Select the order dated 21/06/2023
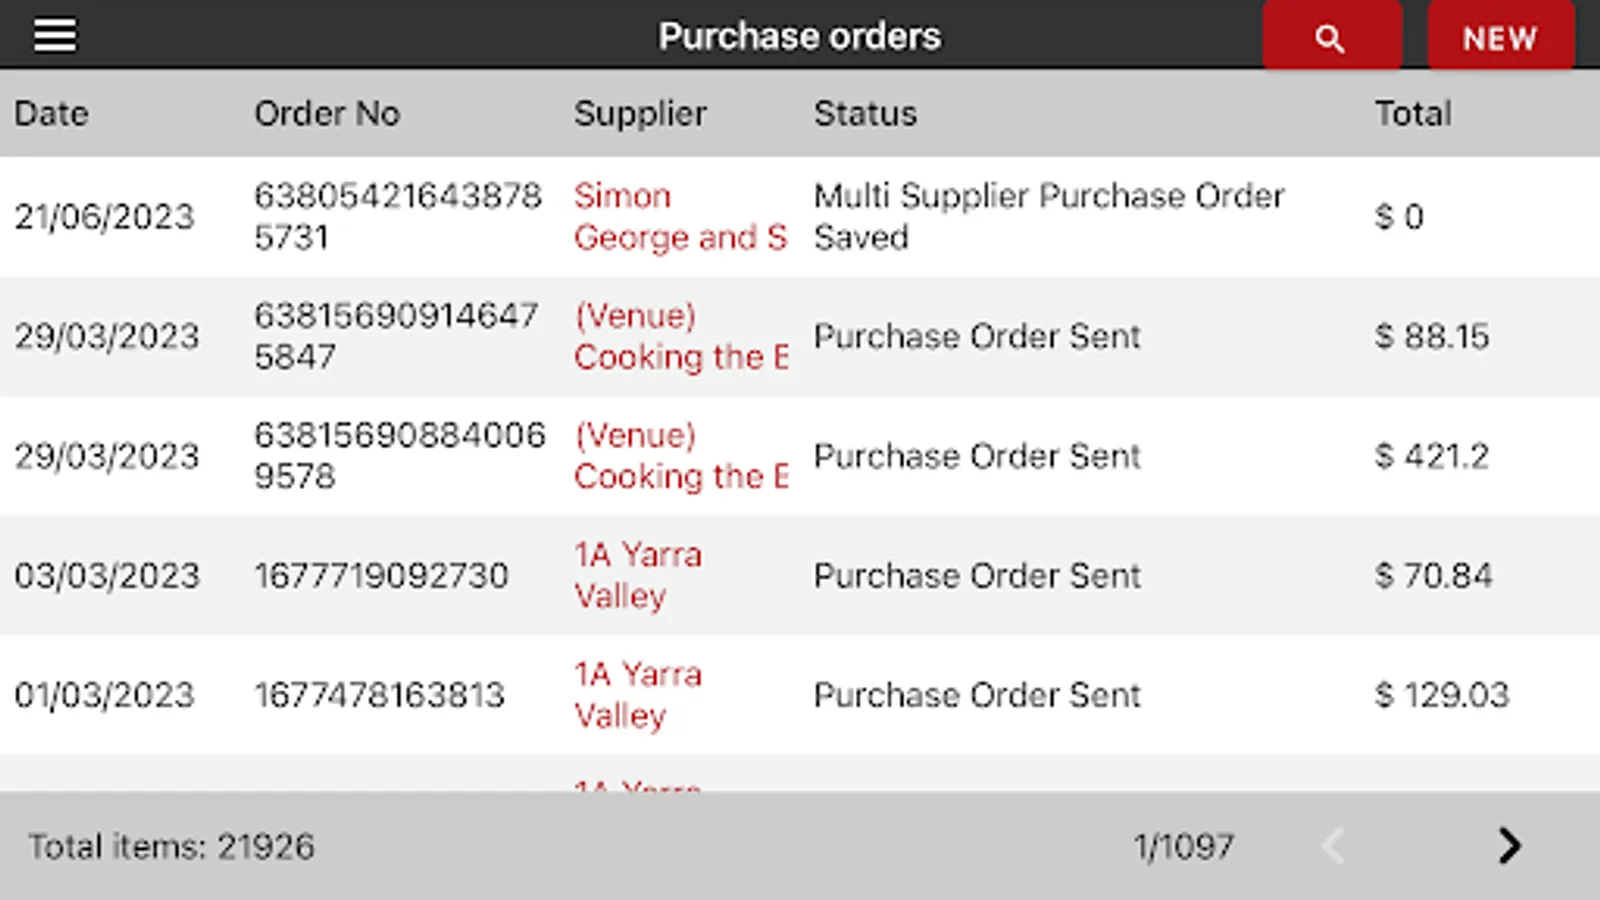Screen dimensions: 1600x900 104,217
